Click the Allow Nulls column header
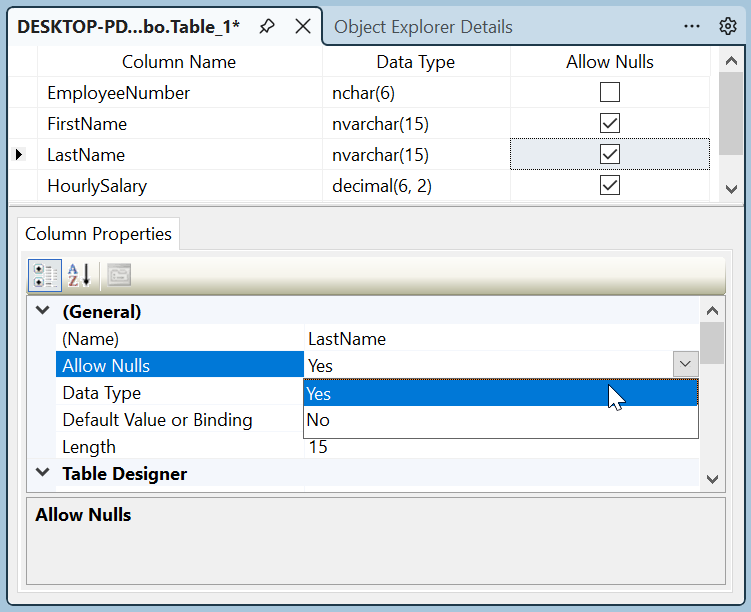The height and width of the screenshot is (612, 751). tap(610, 62)
